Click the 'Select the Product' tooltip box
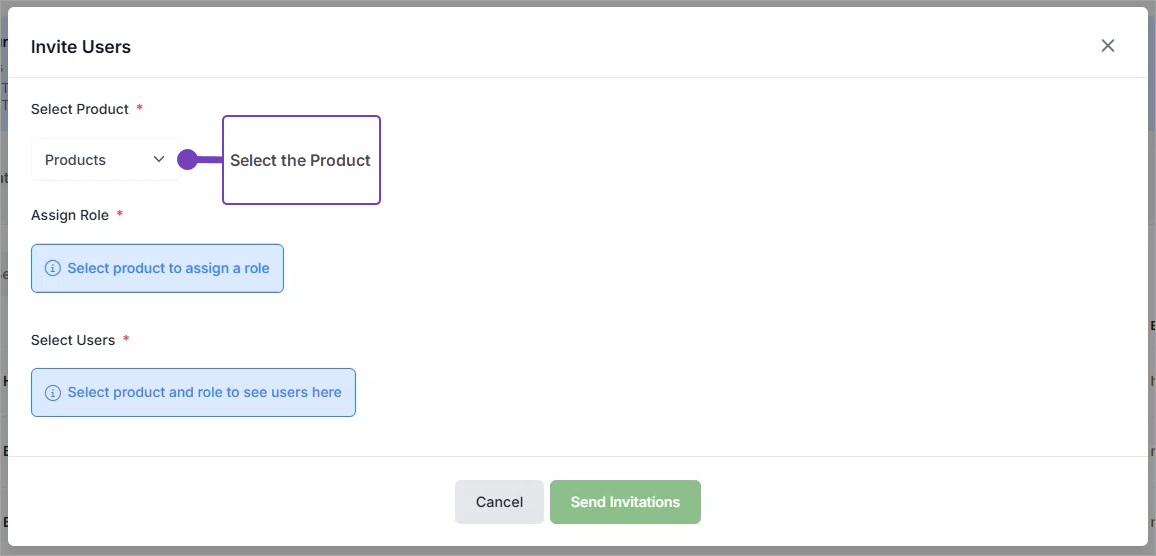 tap(301, 160)
